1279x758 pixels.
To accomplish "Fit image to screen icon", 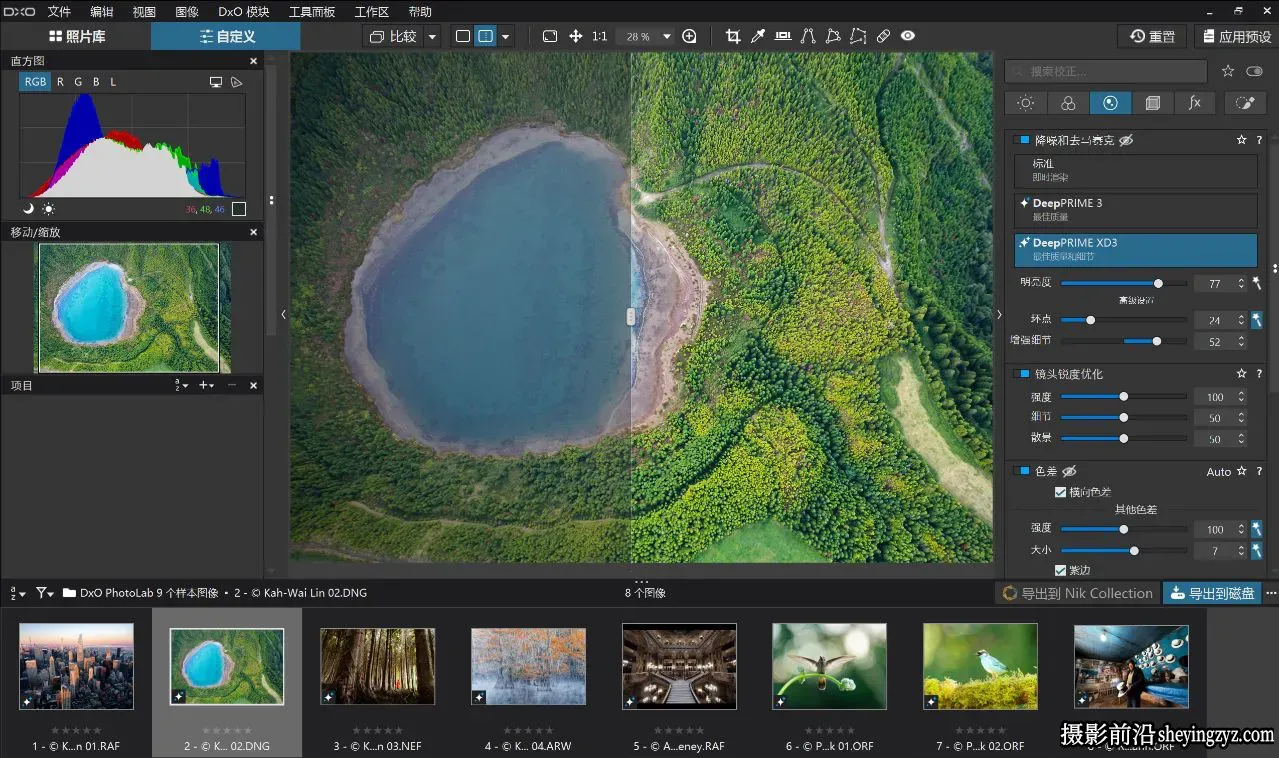I will (x=550, y=36).
